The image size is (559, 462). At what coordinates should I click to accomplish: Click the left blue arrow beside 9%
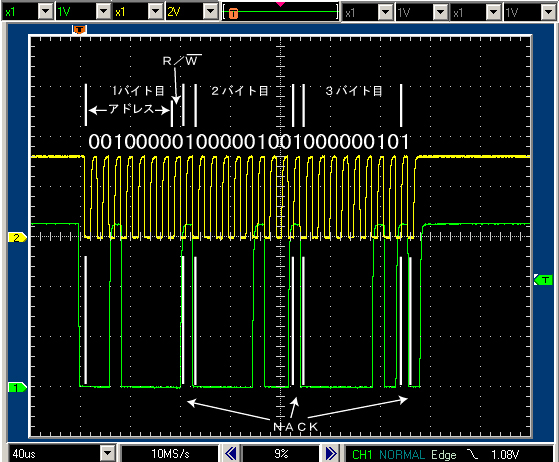pyautogui.click(x=231, y=453)
